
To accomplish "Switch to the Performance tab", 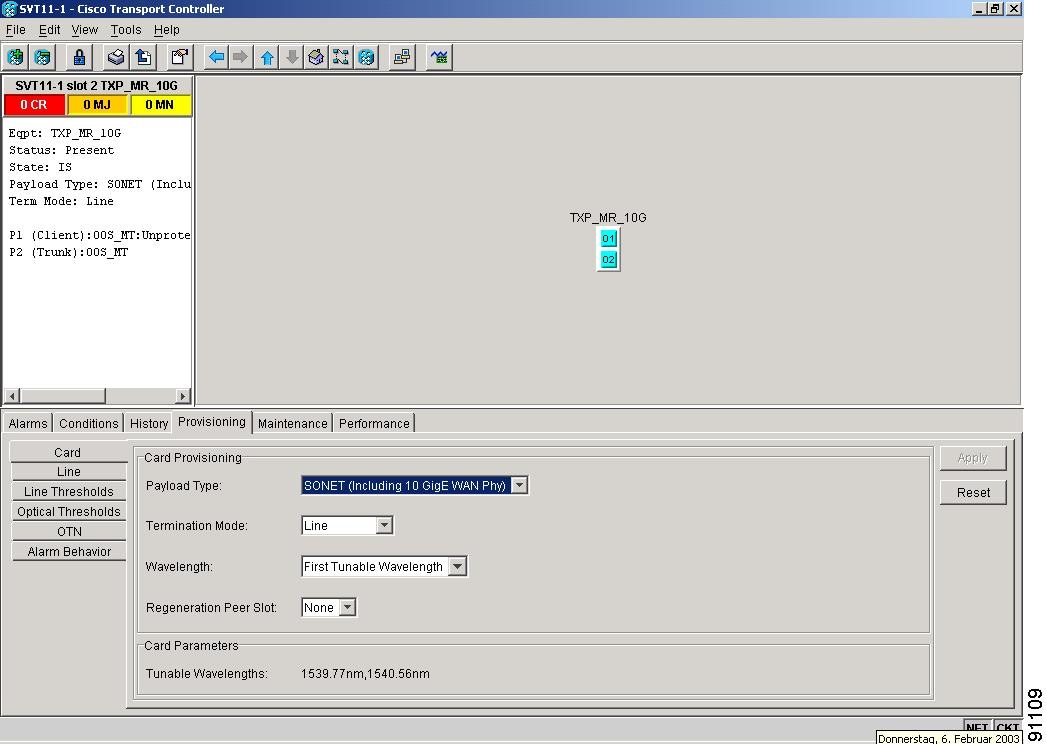I will click(374, 424).
